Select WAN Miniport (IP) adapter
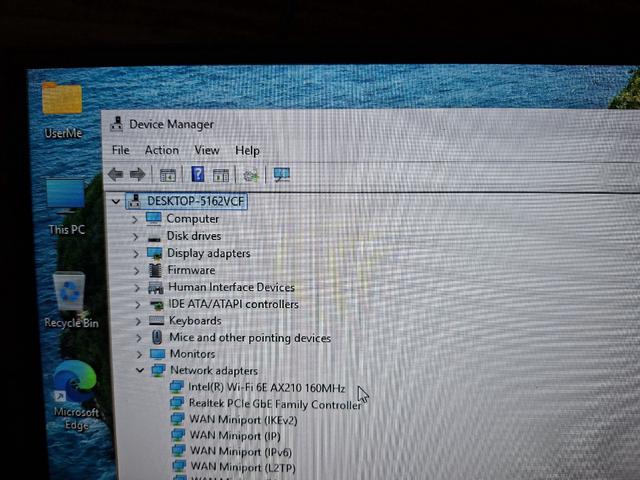The height and width of the screenshot is (480, 640). (235, 436)
